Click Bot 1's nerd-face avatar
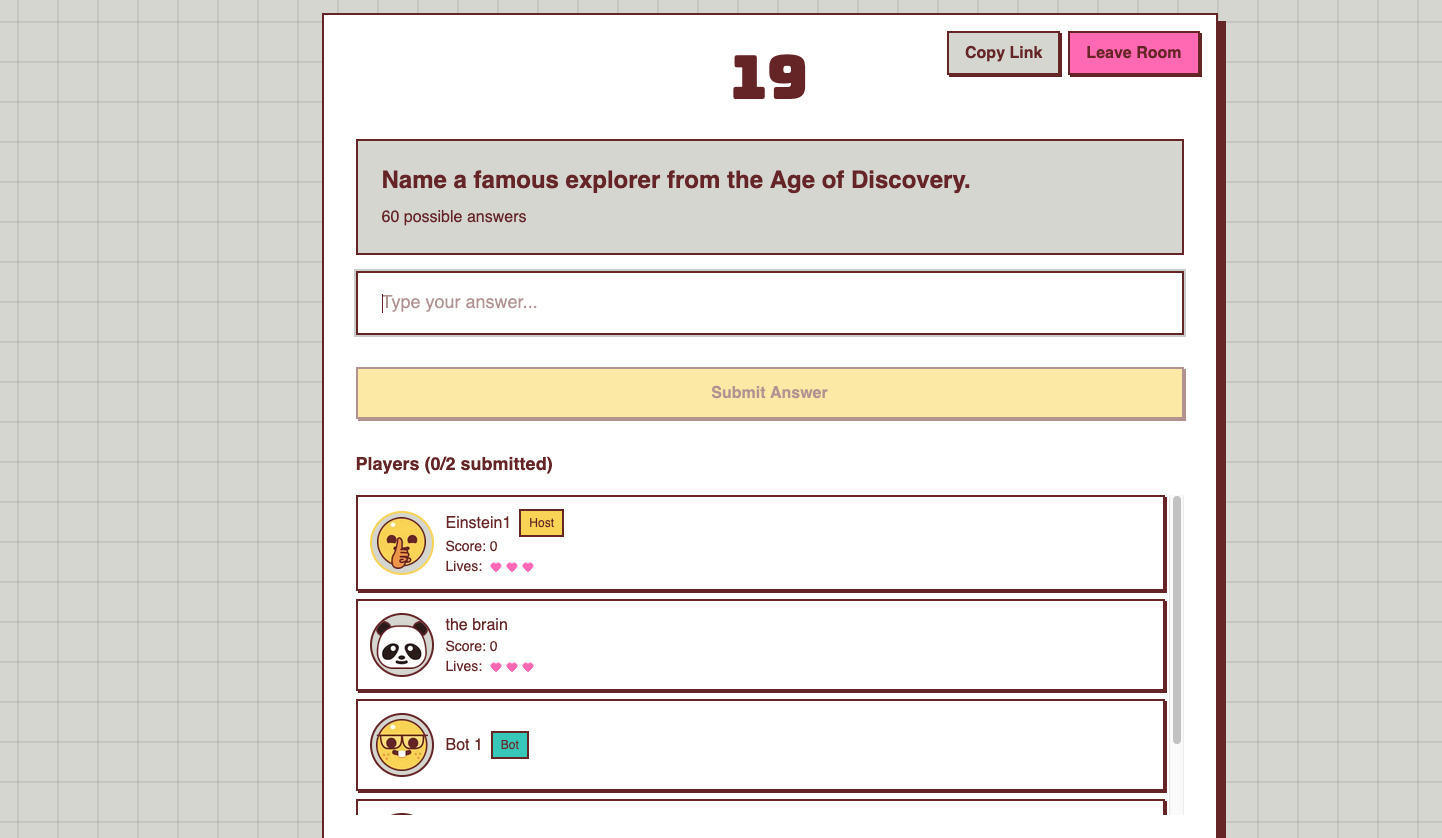This screenshot has width=1442, height=838. pos(402,745)
